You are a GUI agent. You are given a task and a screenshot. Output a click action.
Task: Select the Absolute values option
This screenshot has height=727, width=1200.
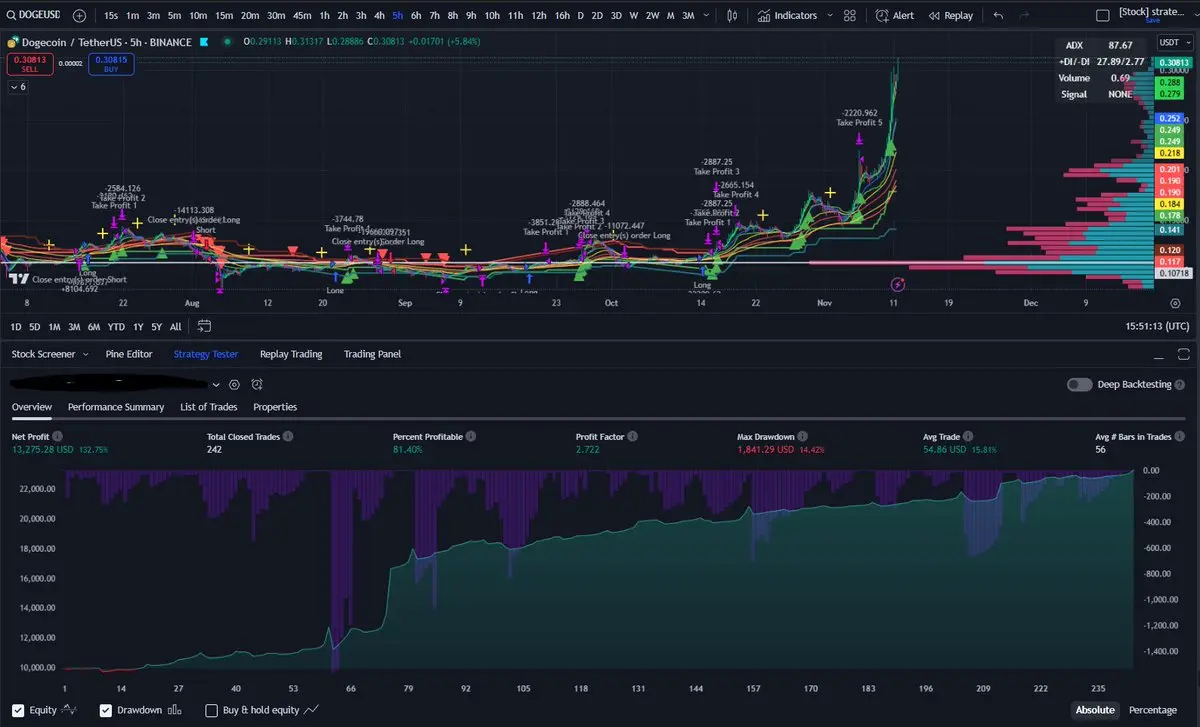1095,710
